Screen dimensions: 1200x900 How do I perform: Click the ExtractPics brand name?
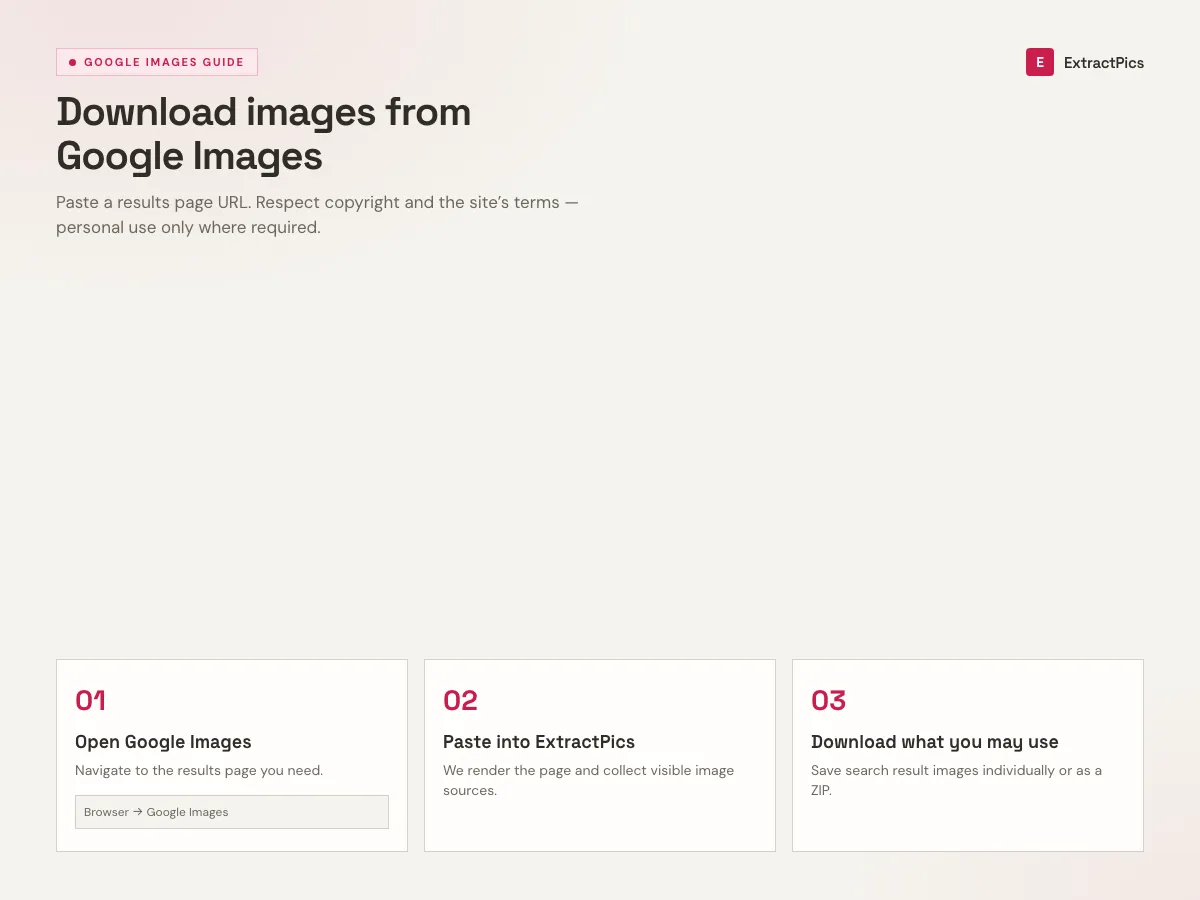(x=1104, y=63)
